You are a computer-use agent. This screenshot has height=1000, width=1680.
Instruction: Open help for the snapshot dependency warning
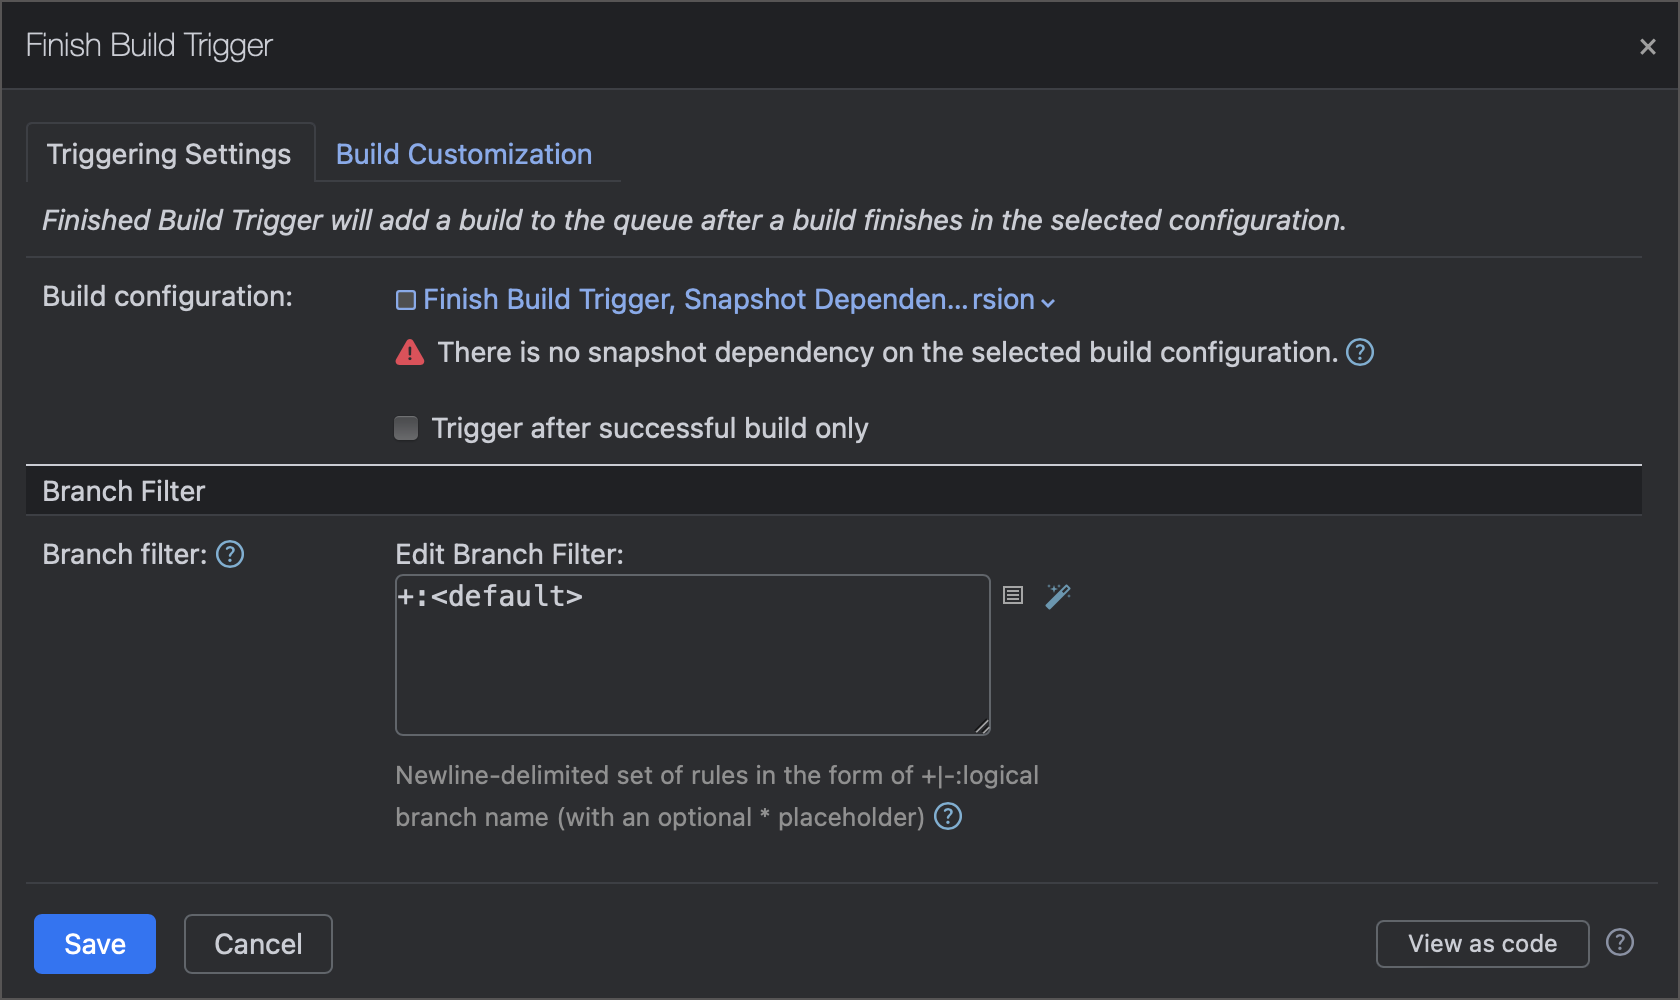point(1360,352)
